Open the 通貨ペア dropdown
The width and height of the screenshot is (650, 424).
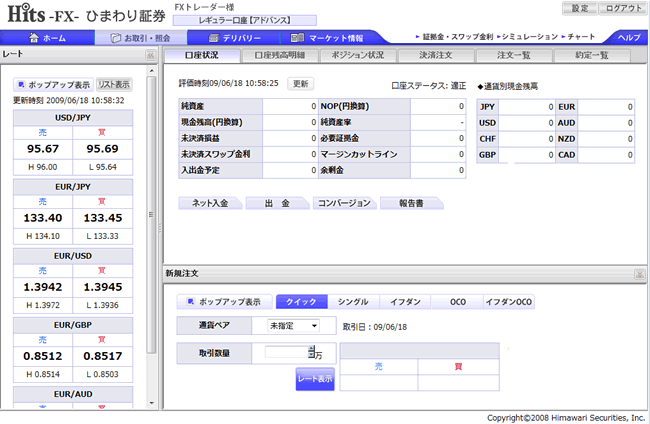coord(293,326)
